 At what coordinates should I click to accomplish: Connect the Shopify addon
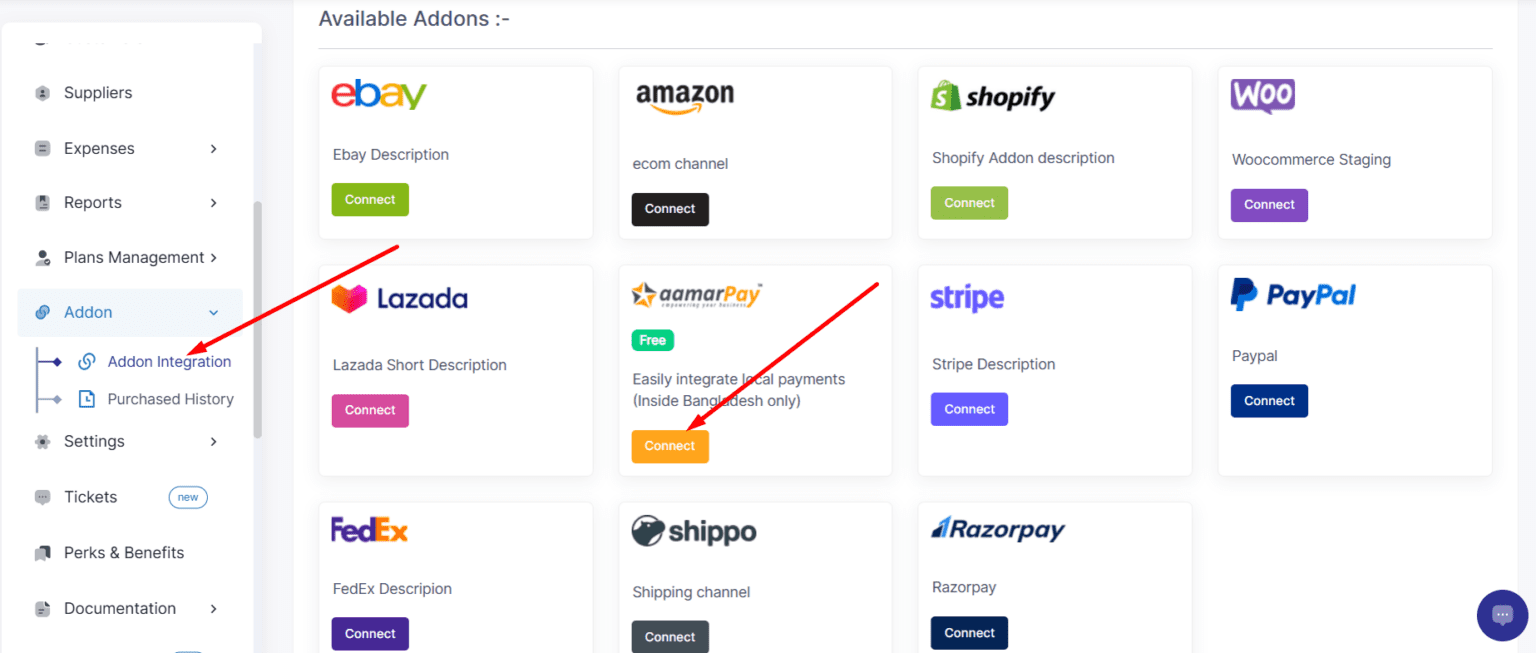[x=969, y=203]
